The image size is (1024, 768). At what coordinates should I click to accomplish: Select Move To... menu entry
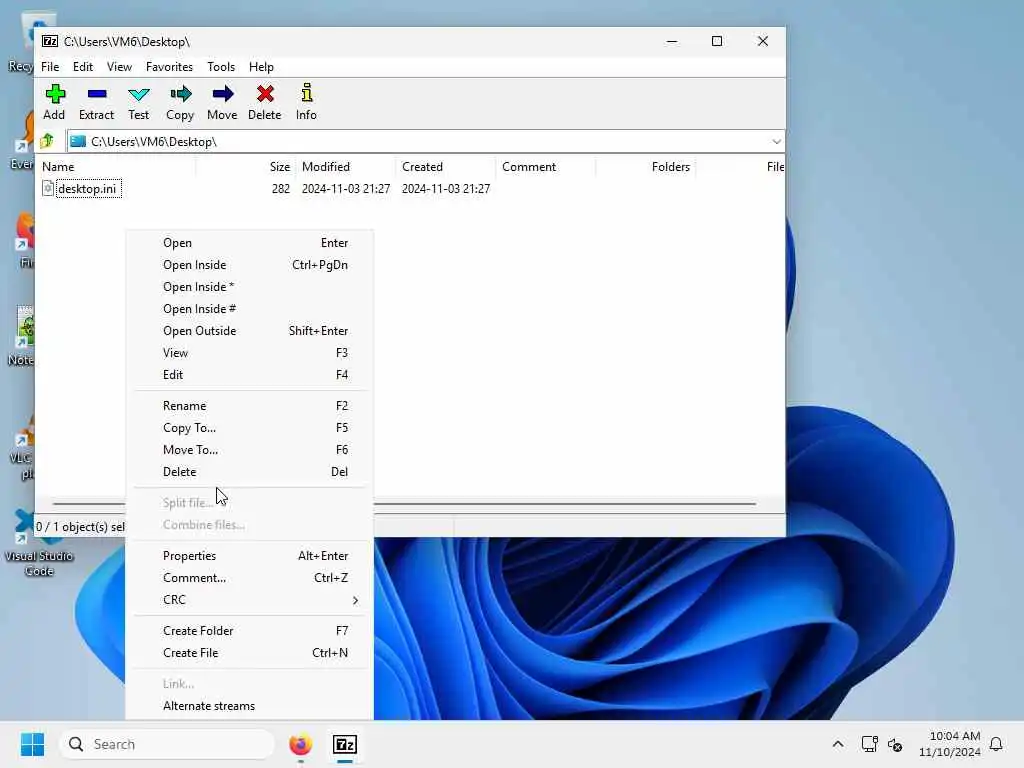(x=249, y=450)
